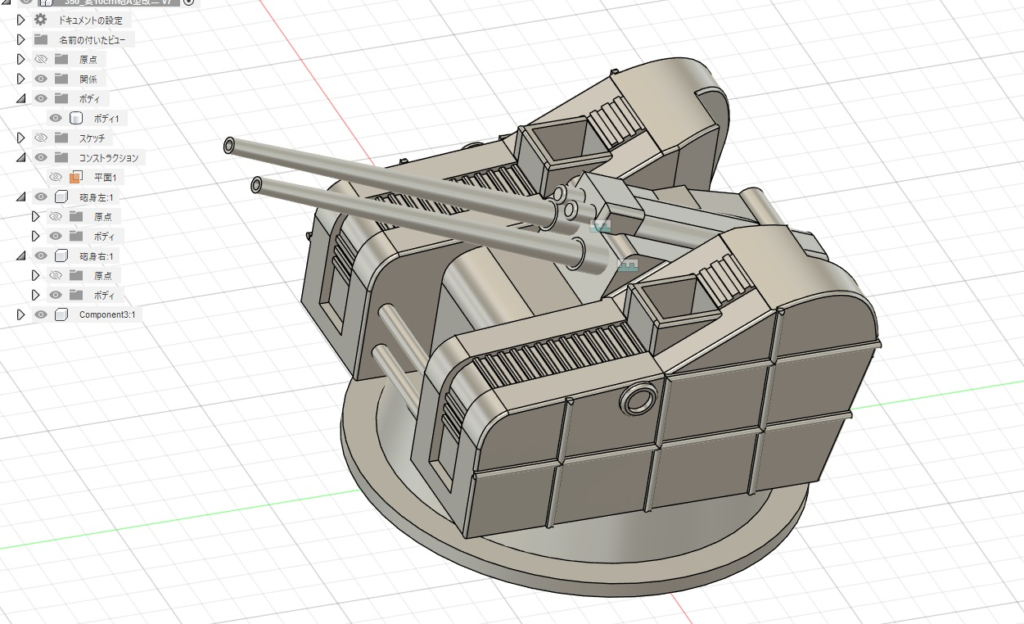
Task: Click the body icon next to ボディ1
Action: 75,118
